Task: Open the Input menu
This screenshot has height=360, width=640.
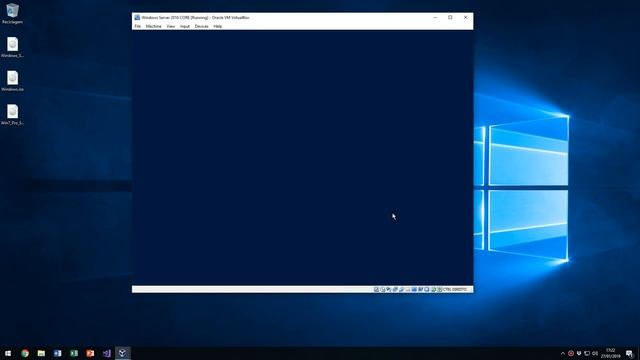Action: 185,26
